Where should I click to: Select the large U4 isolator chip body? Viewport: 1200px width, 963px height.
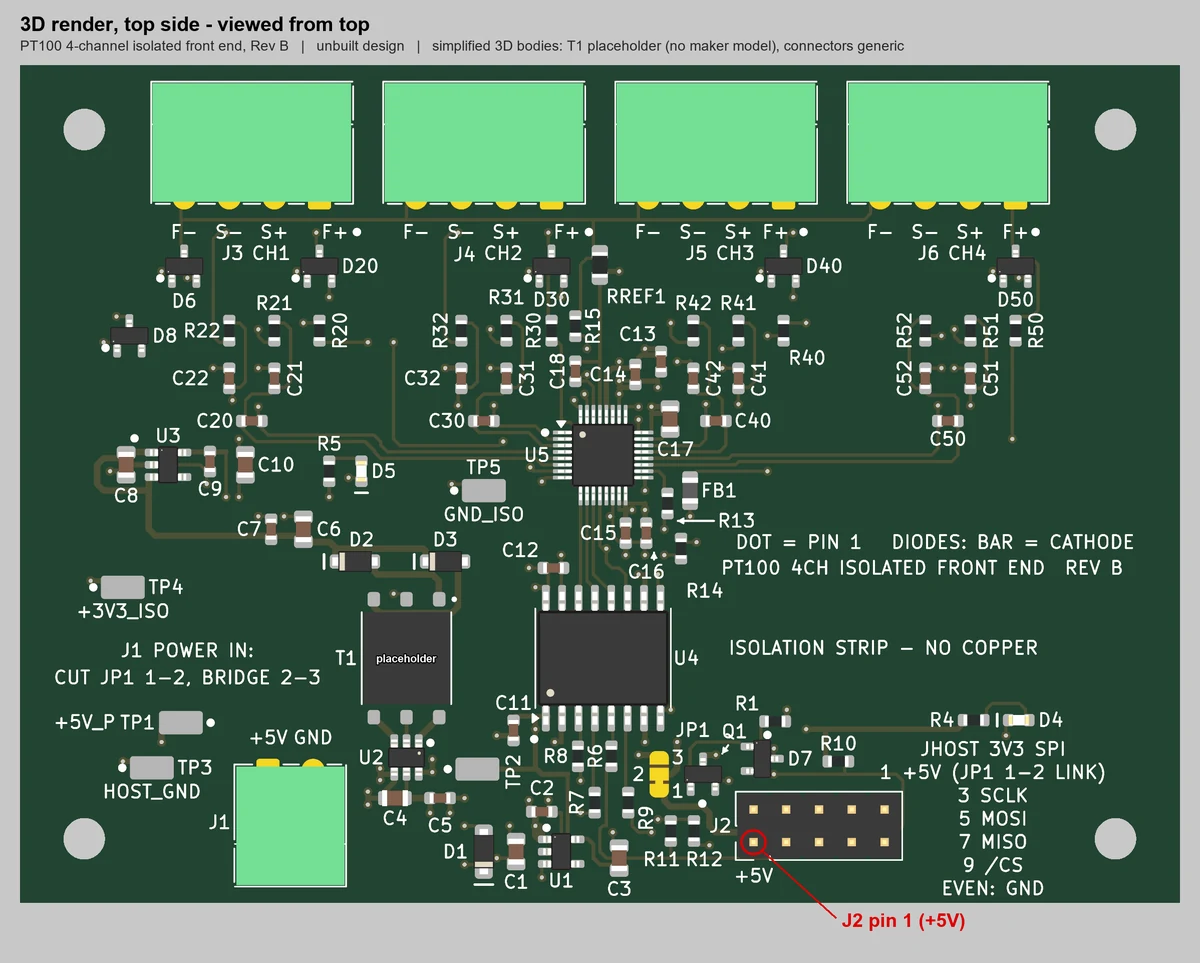click(602, 658)
